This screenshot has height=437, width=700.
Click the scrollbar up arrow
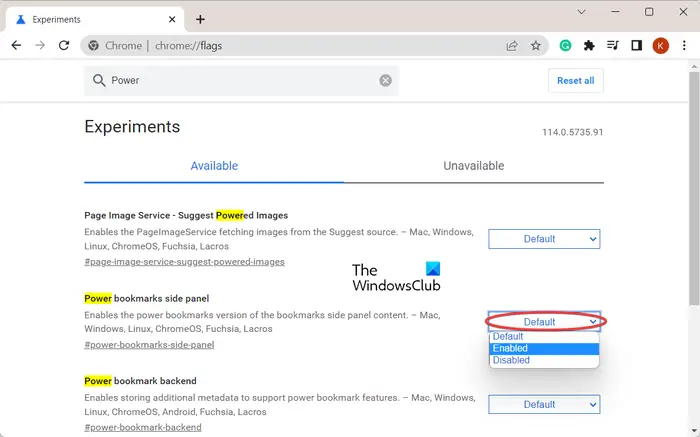[694, 66]
